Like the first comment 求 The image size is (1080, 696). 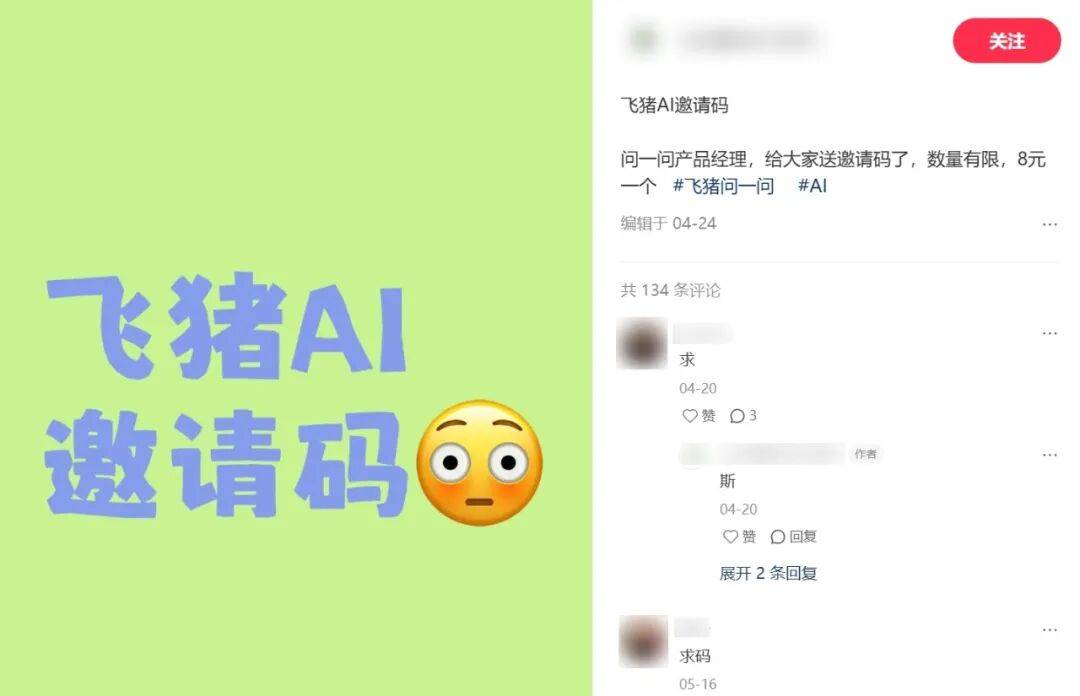point(698,416)
